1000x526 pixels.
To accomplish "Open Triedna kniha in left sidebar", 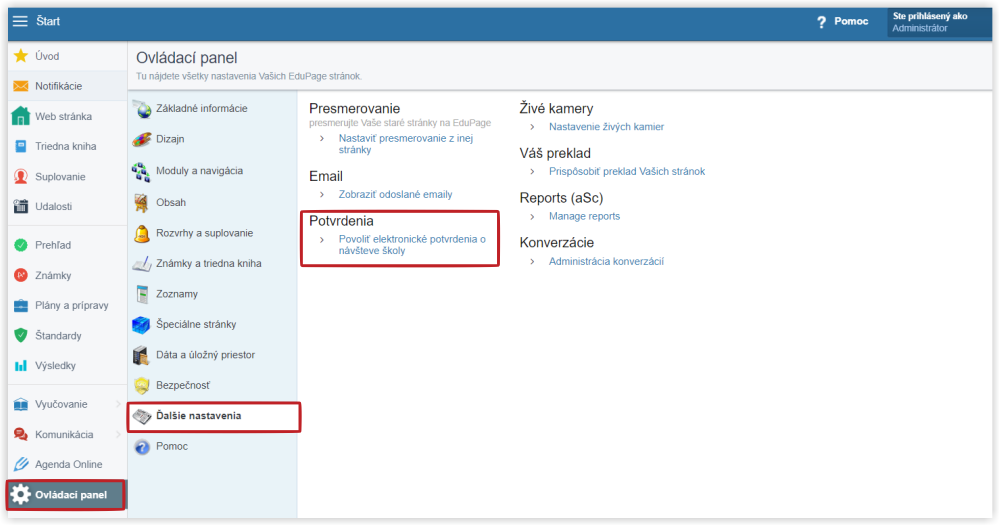I will pos(66,147).
